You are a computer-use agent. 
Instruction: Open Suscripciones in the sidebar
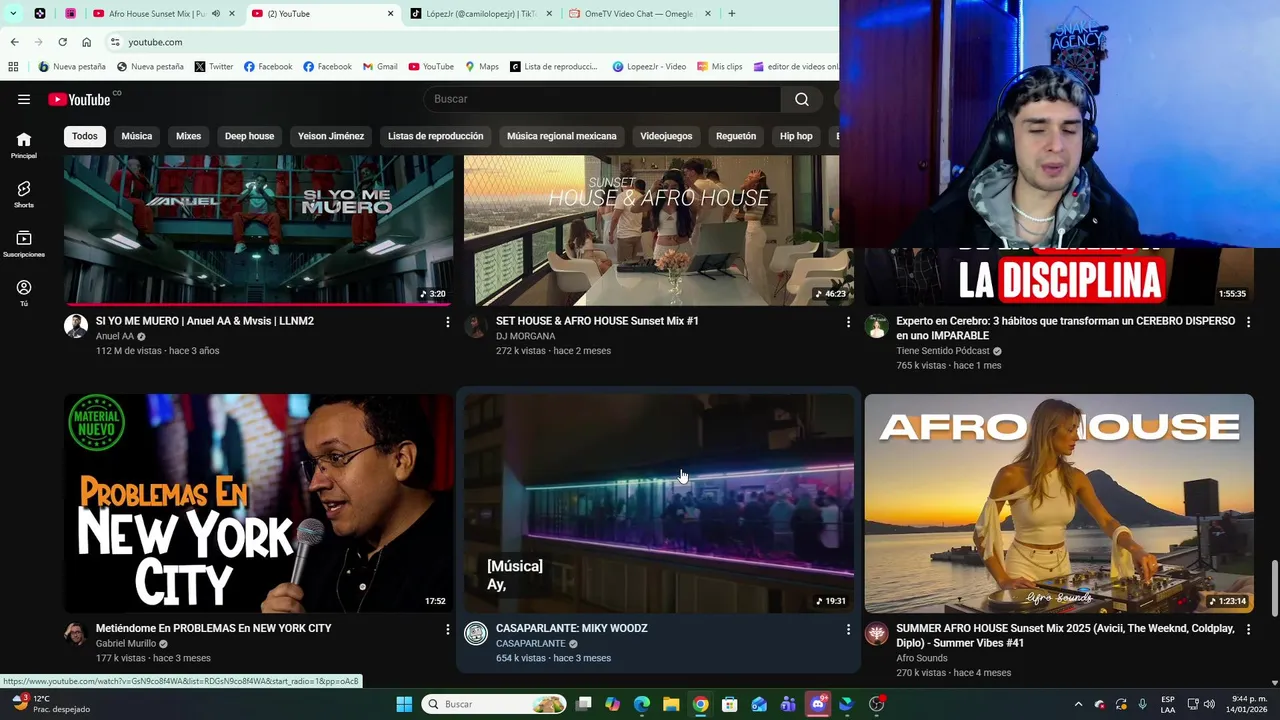coord(24,245)
